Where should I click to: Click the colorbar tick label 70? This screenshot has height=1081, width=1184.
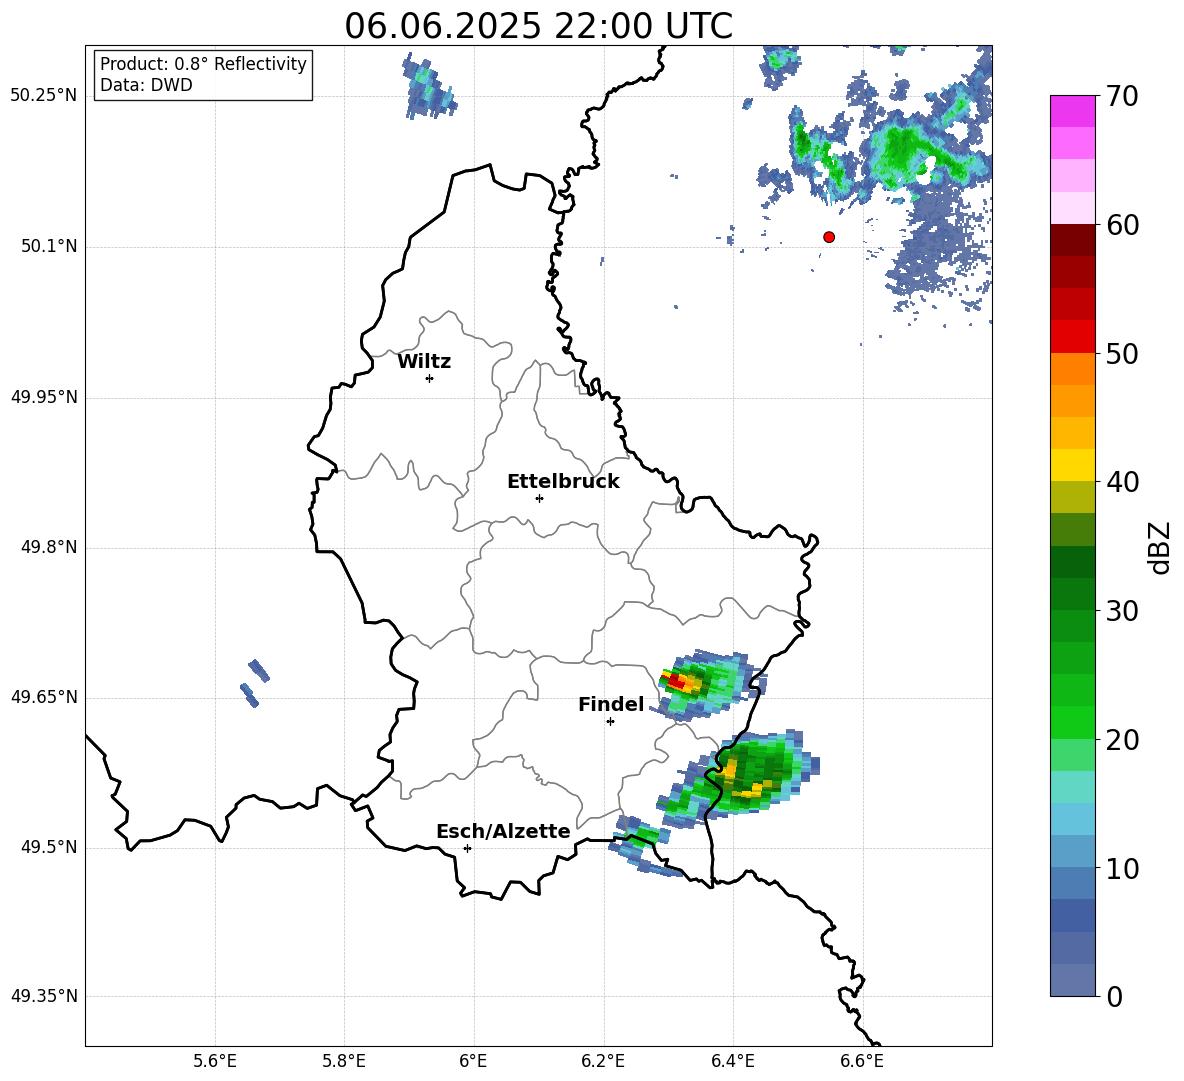(1122, 97)
